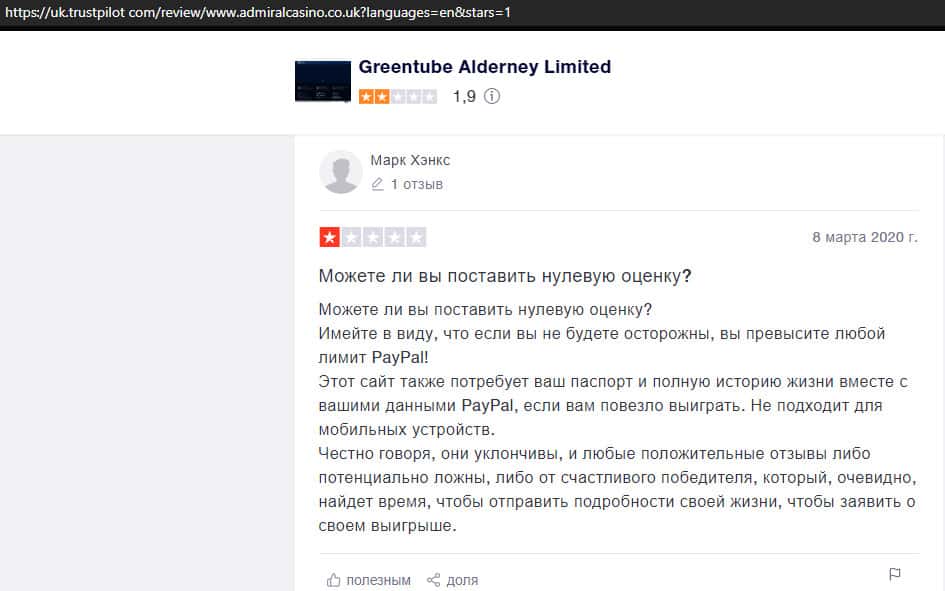This screenshot has height=591, width=945.
Task: Click the info icon next to 1,9 rating
Action: tap(492, 96)
